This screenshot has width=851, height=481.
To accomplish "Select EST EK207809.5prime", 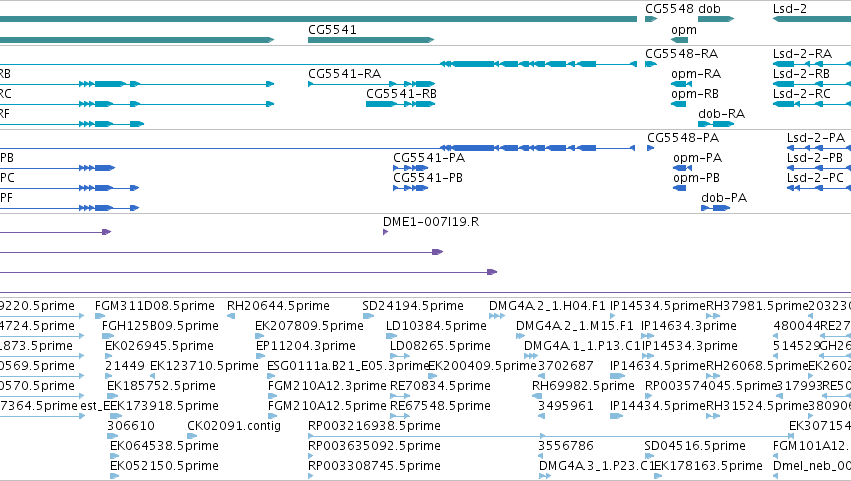I will click(x=309, y=326).
